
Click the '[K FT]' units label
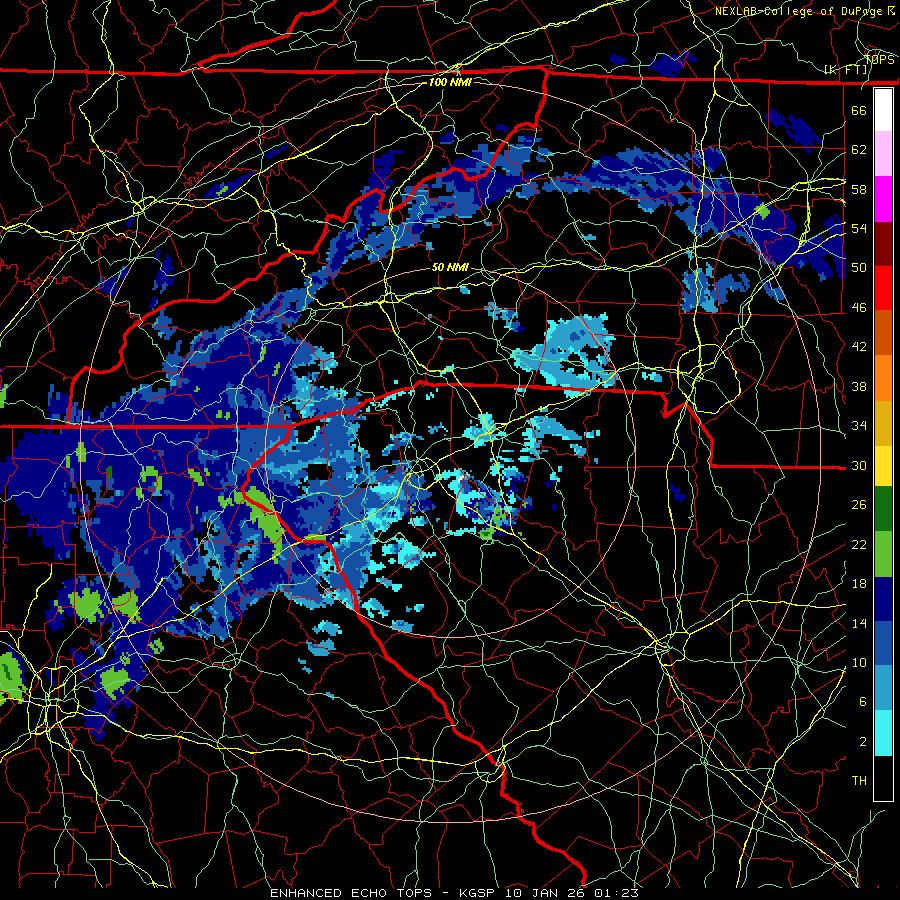pos(845,69)
